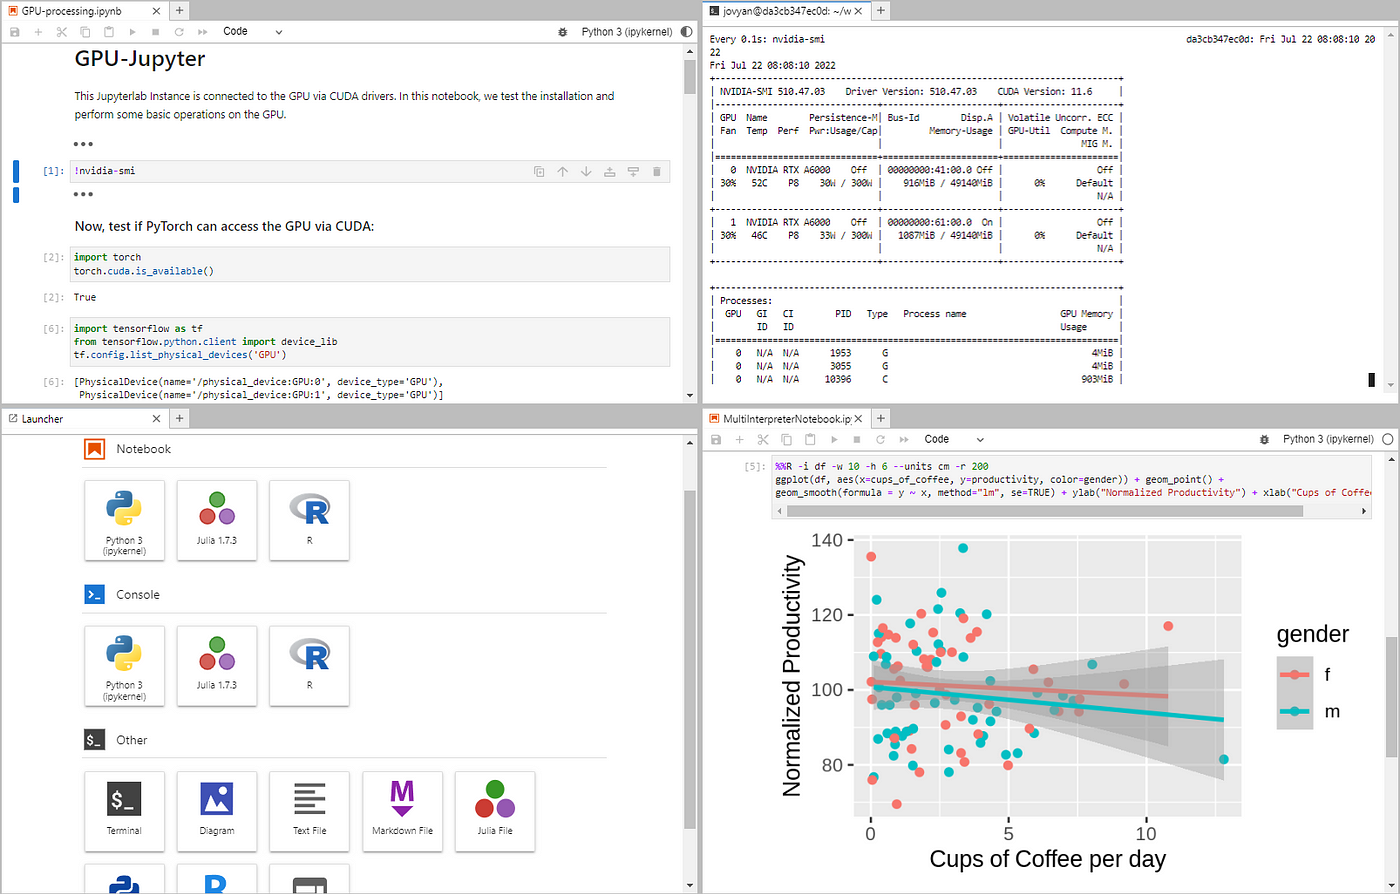Click Python 3 (ipykernel) kernel name in GPU-processing
The image size is (1400, 894).
tap(627, 32)
